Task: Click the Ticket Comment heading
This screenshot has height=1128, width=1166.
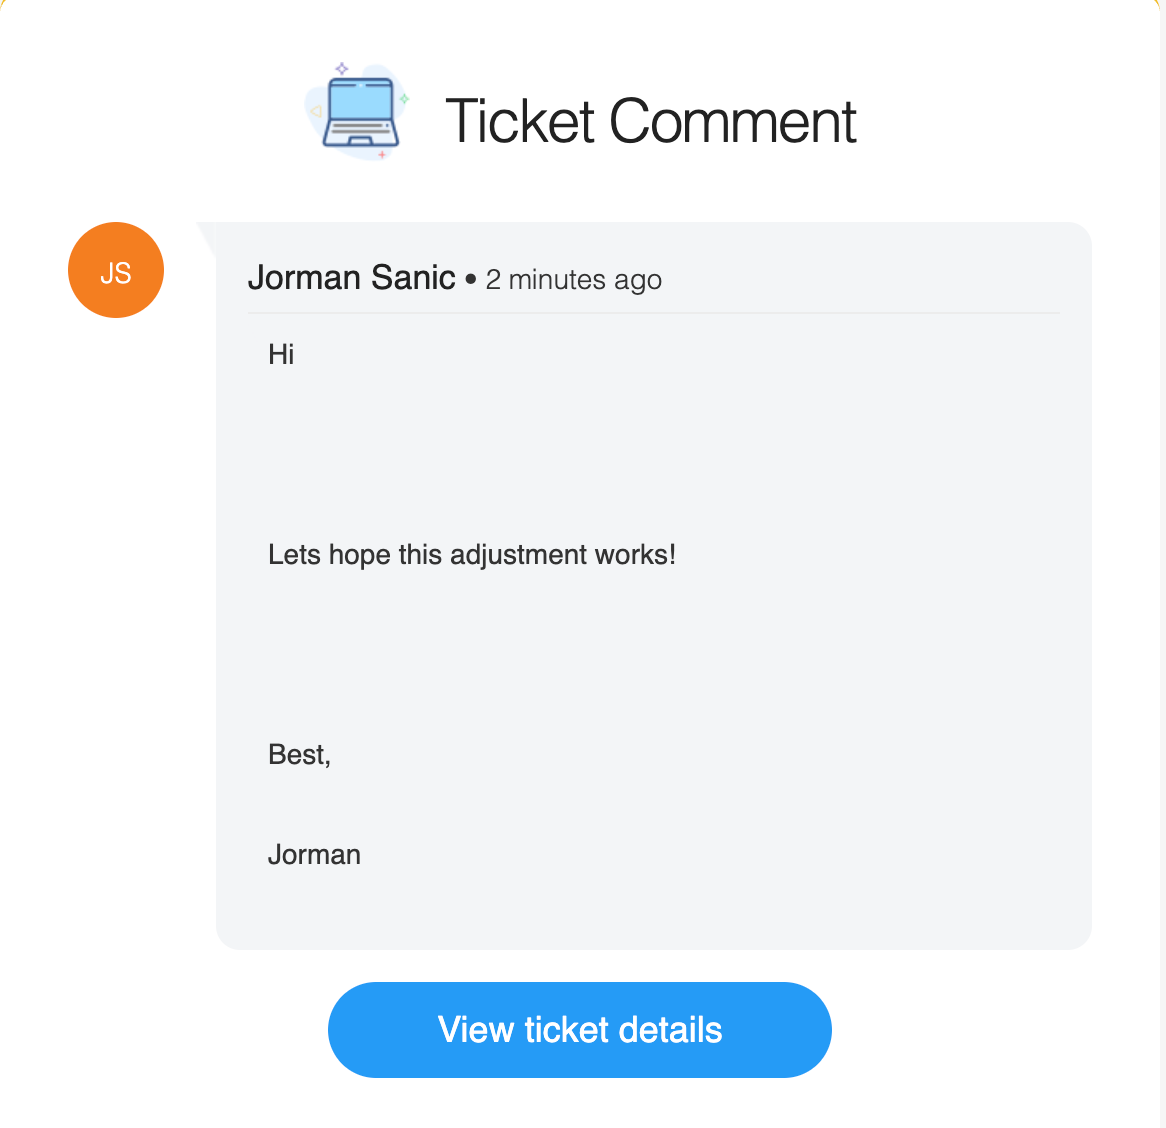Action: click(x=651, y=120)
